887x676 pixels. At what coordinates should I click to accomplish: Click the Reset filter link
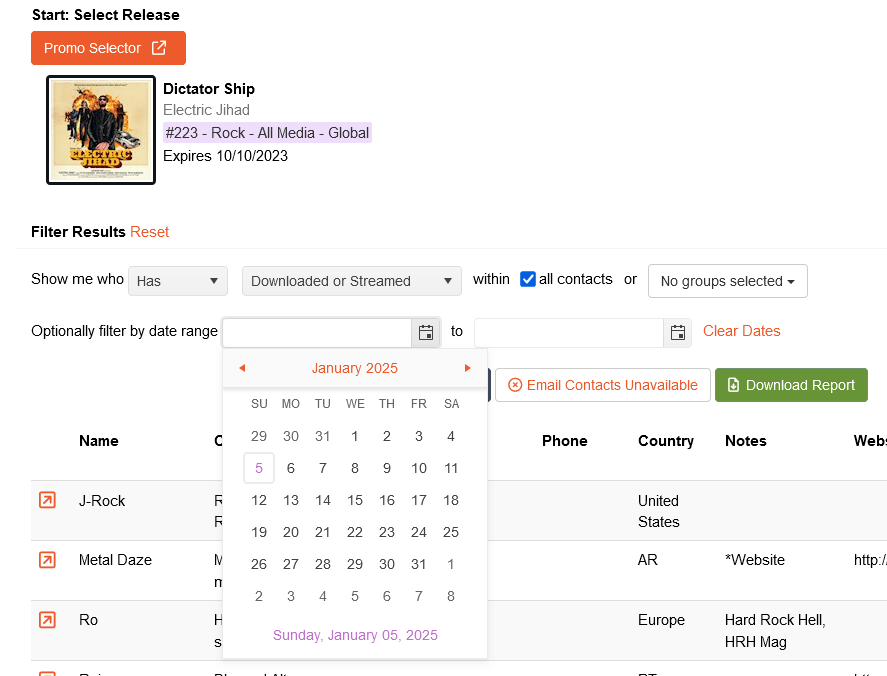[150, 232]
